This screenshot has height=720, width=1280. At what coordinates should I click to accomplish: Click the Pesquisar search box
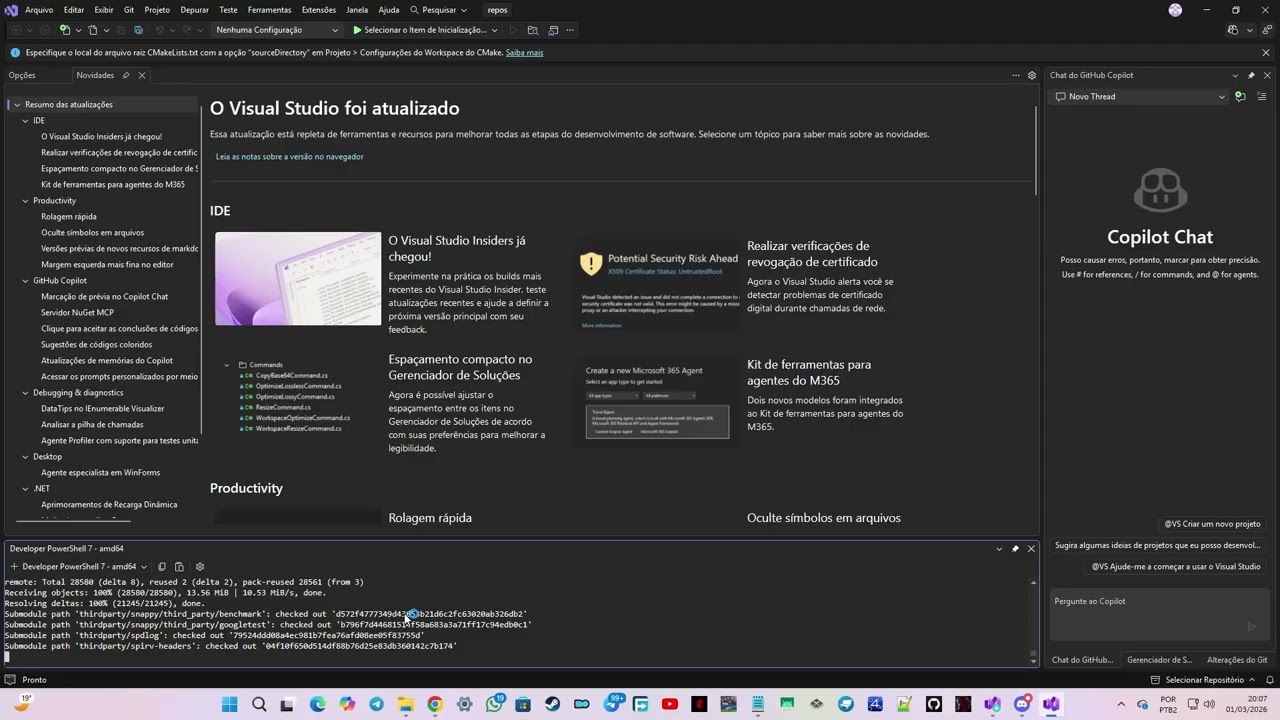click(438, 10)
